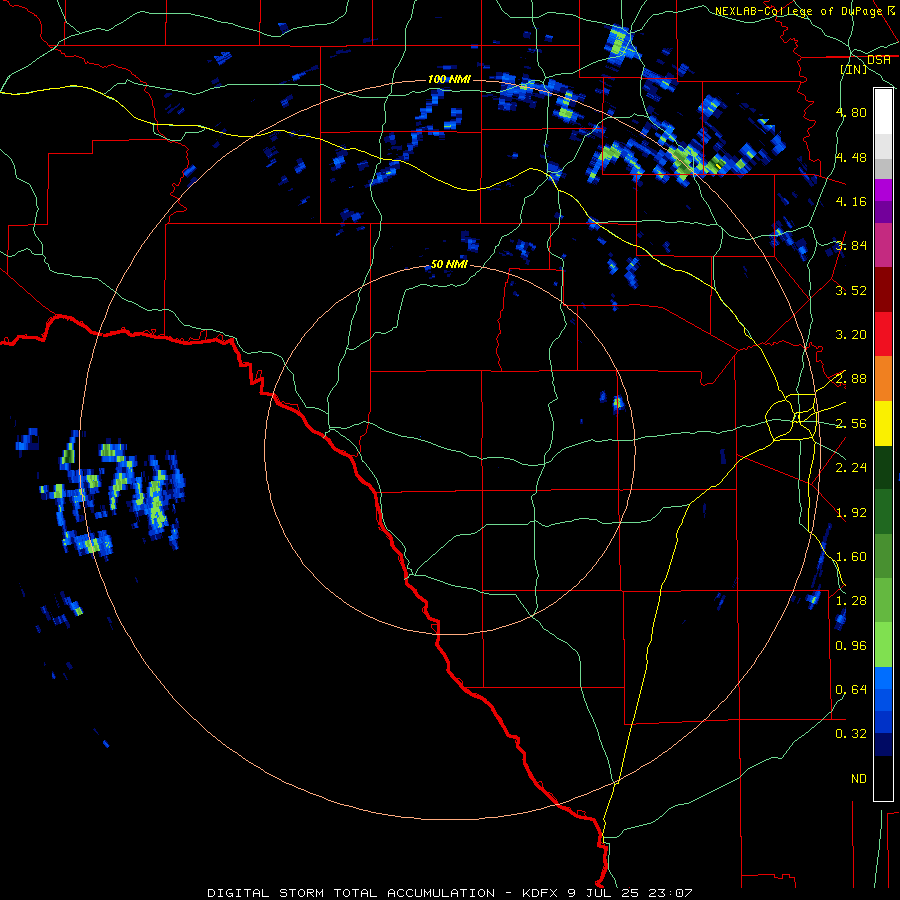Click the DSA product label
900x900 pixels.
[x=878, y=60]
